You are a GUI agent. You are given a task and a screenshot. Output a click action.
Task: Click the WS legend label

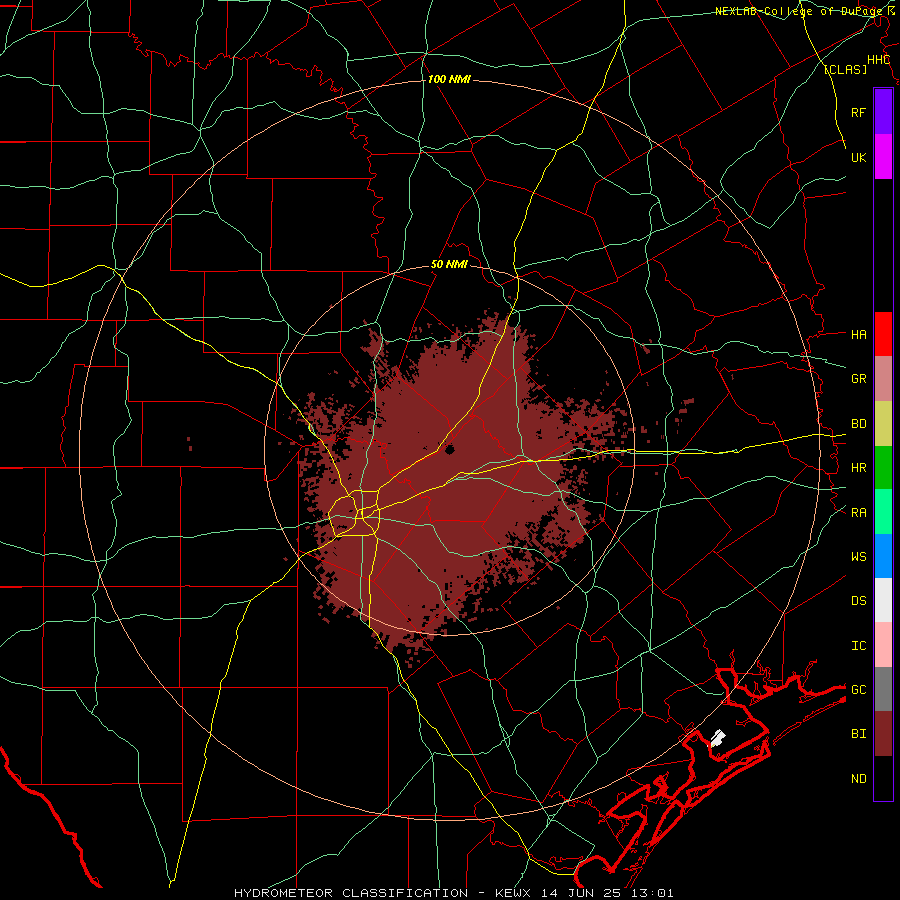(859, 556)
